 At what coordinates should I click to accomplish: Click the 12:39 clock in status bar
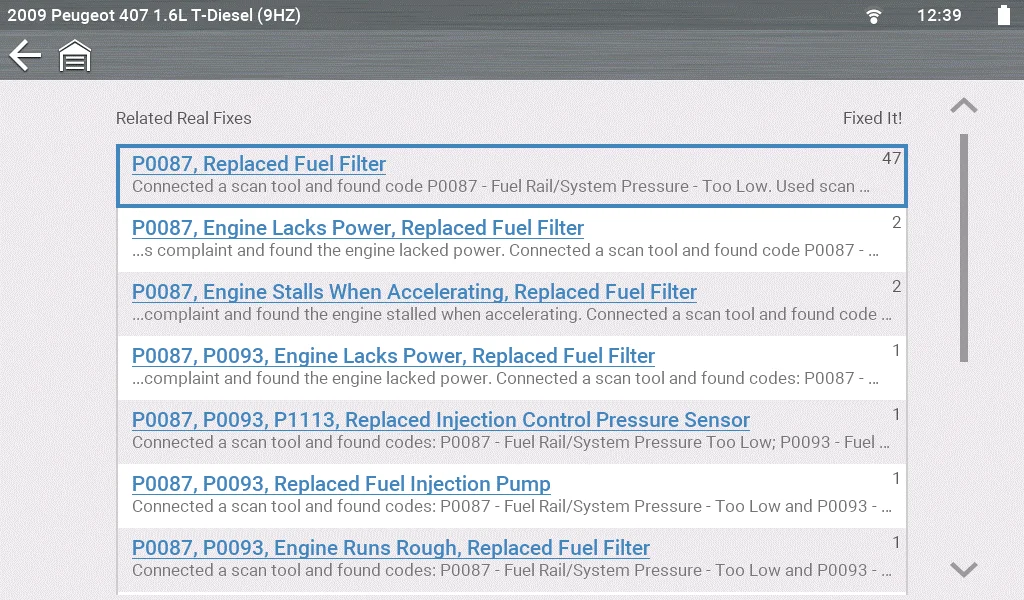pyautogui.click(x=939, y=16)
